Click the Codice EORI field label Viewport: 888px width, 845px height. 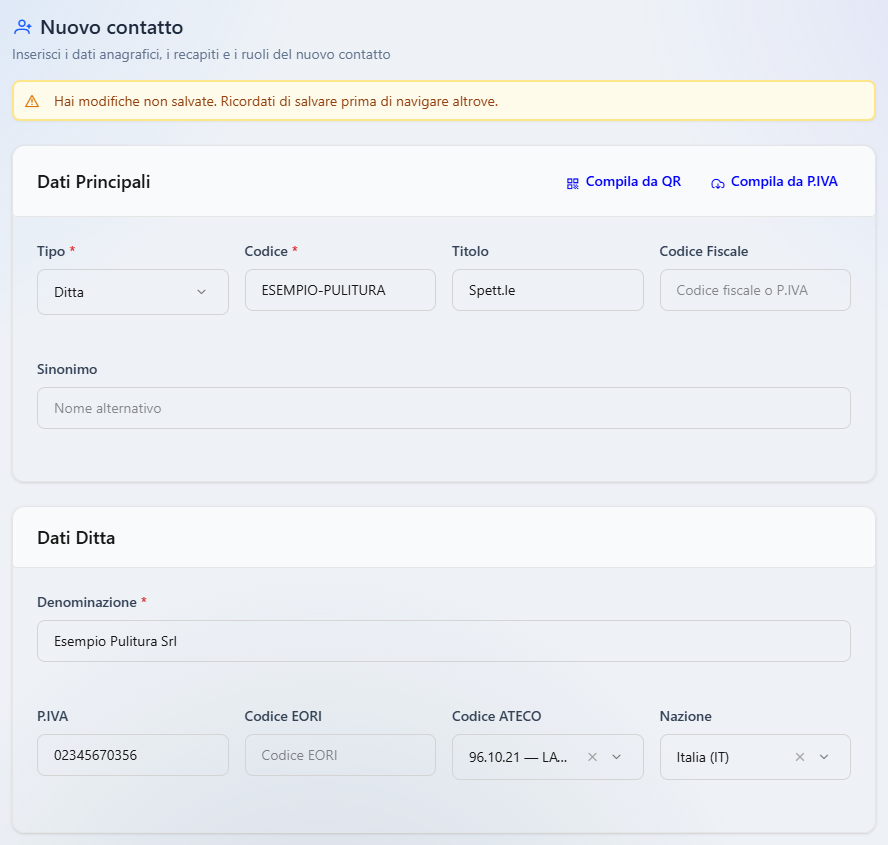point(283,716)
